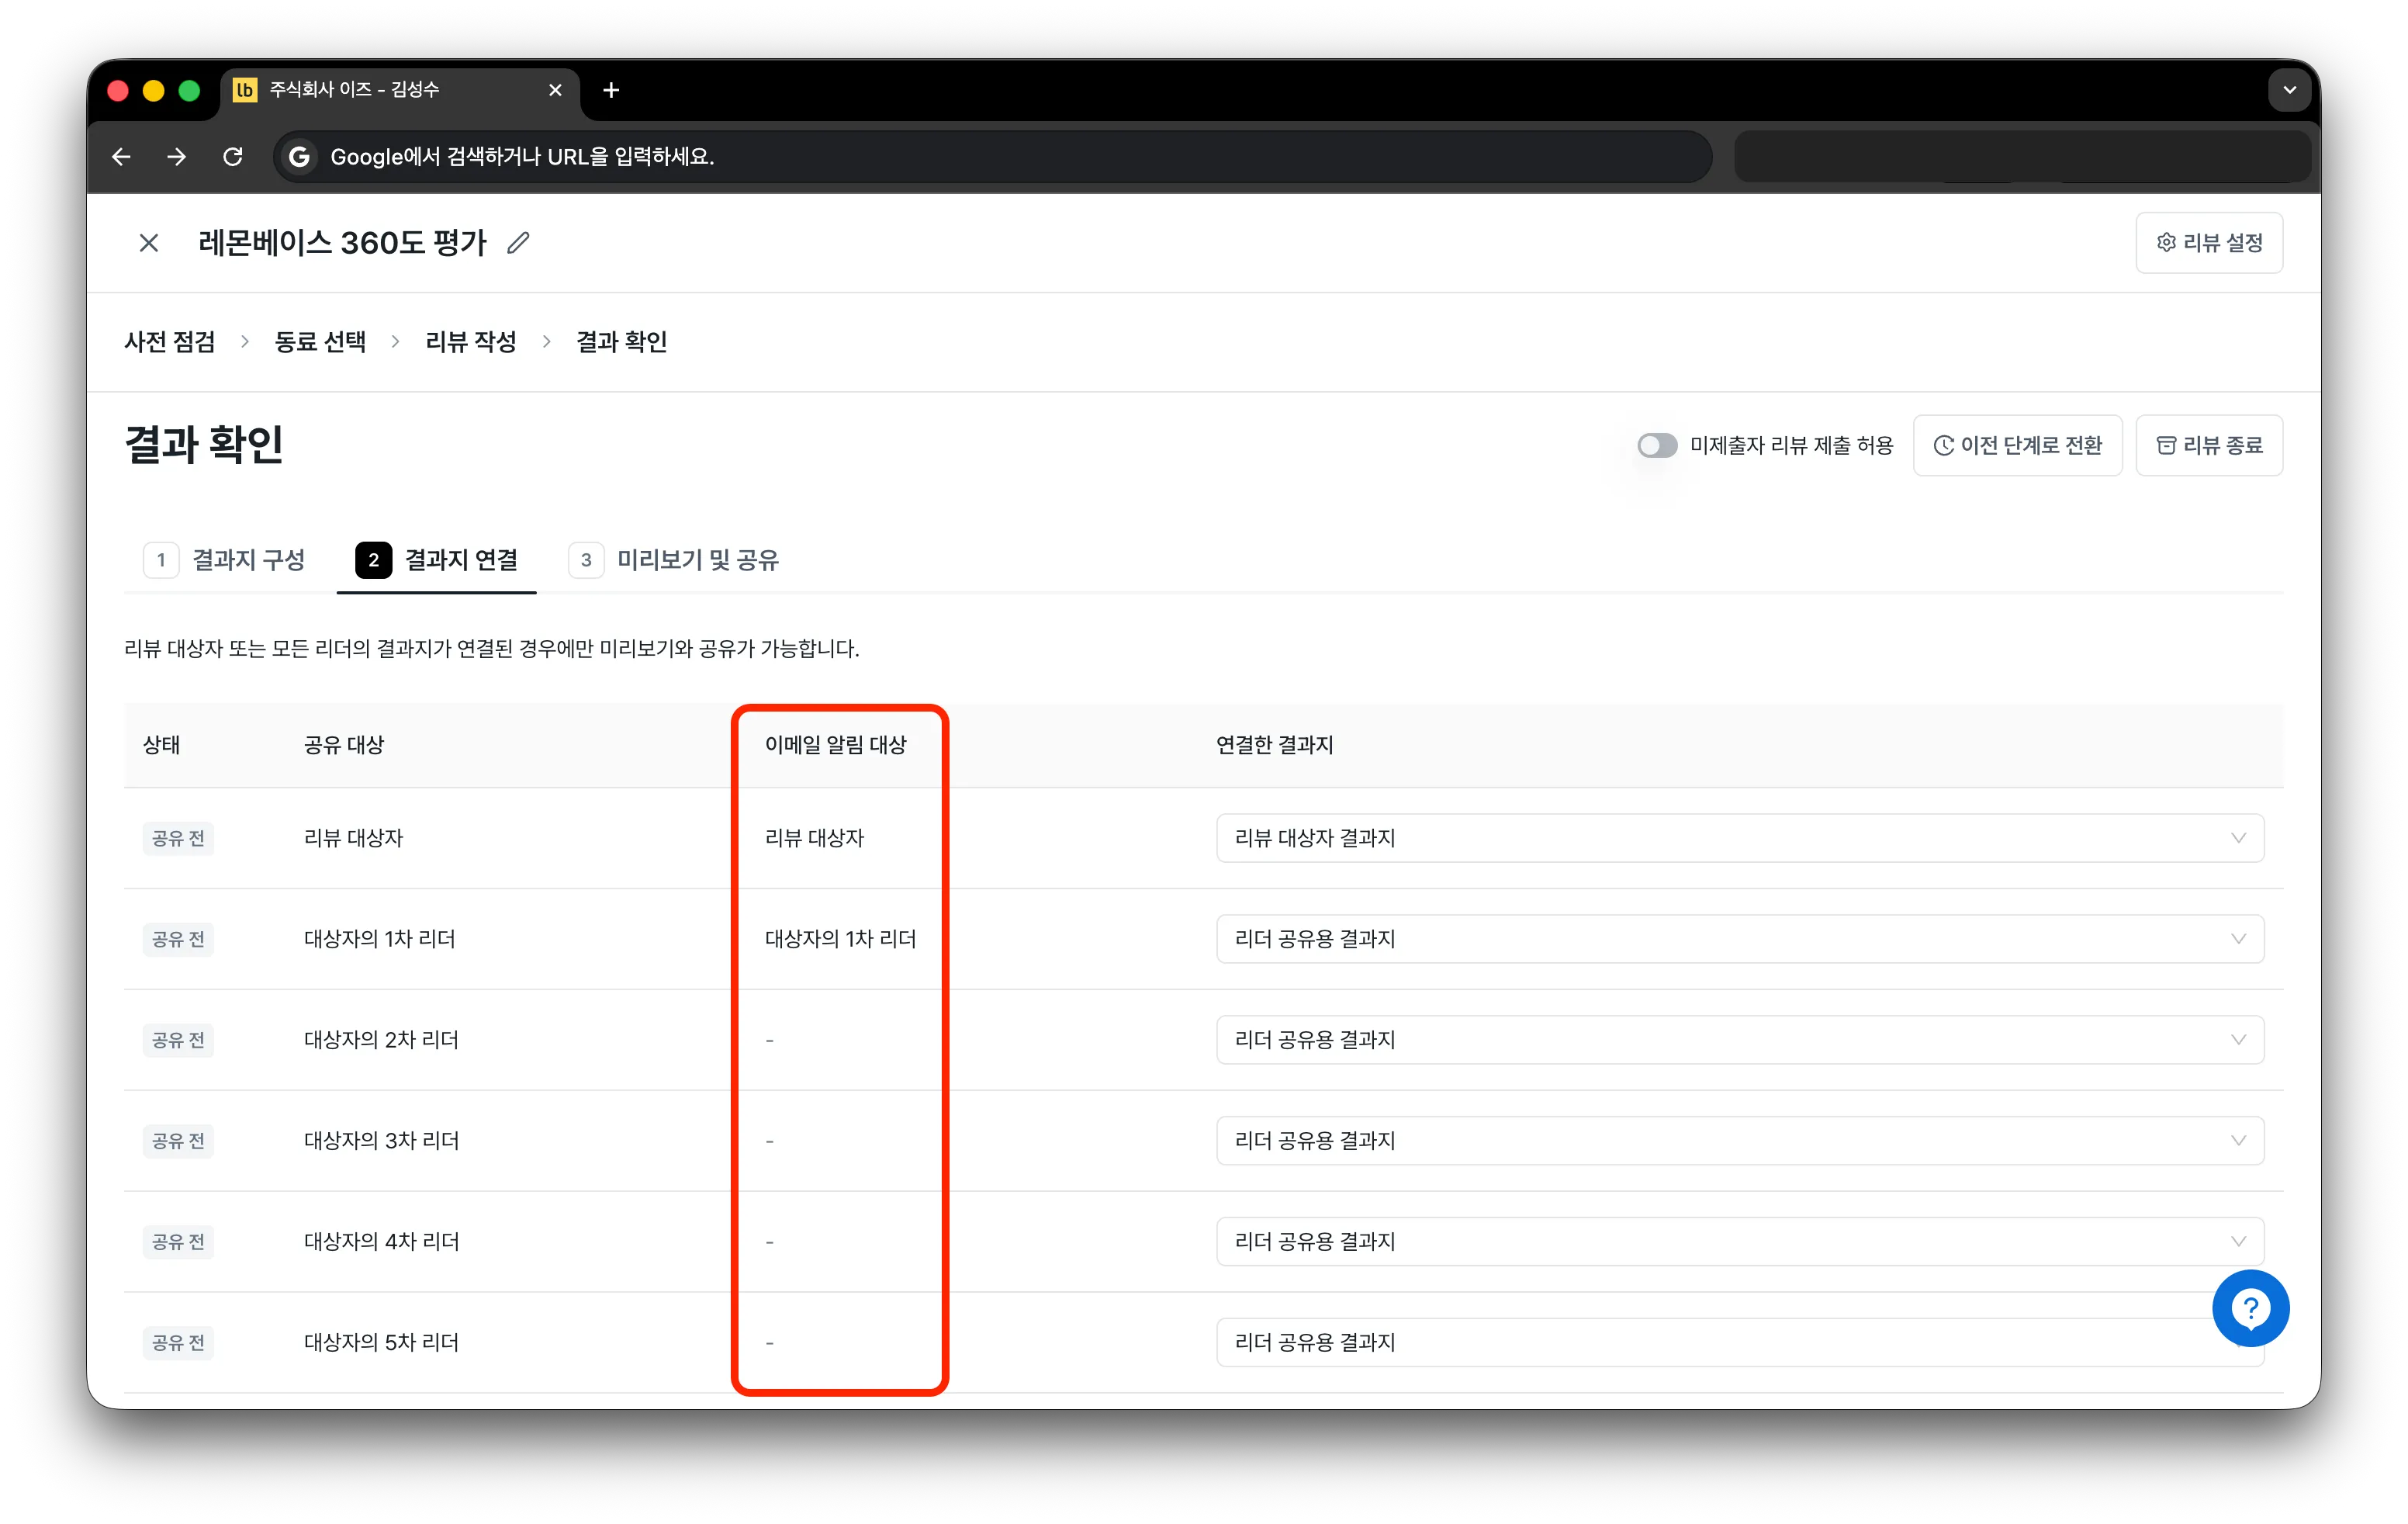2408x1524 pixels.
Task: Click the browser forward arrow
Action: tap(177, 156)
